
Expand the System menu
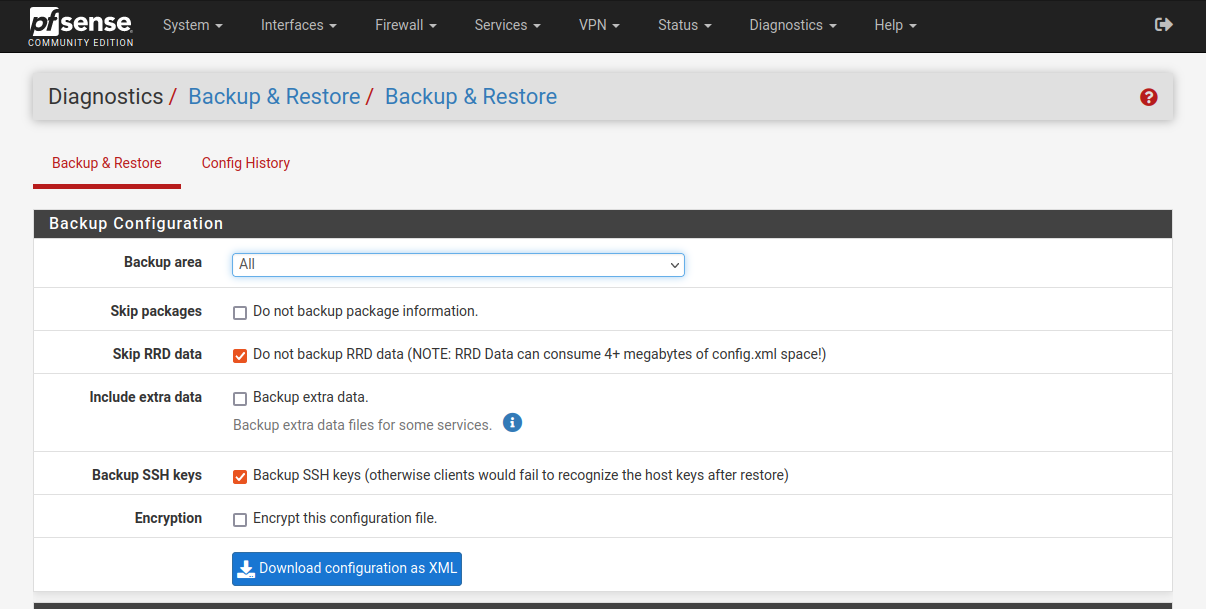coord(192,25)
